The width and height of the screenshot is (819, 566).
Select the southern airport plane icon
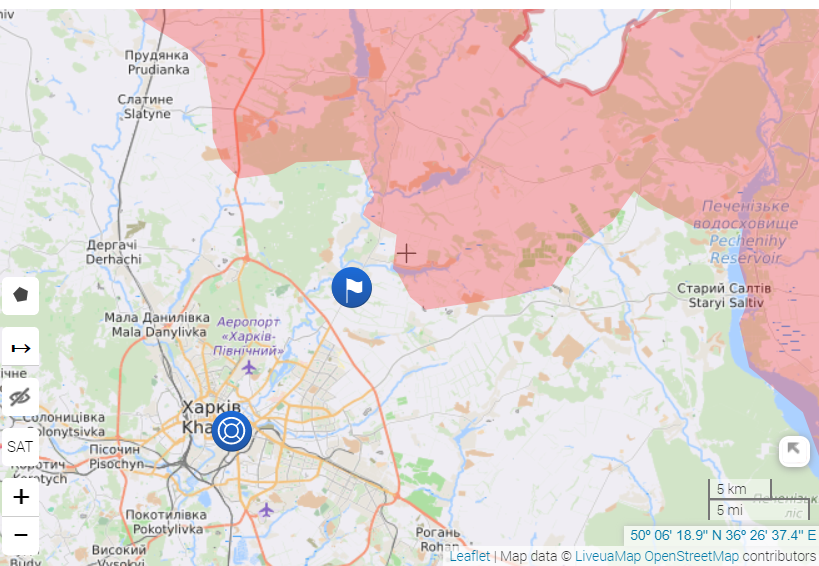pos(266,510)
